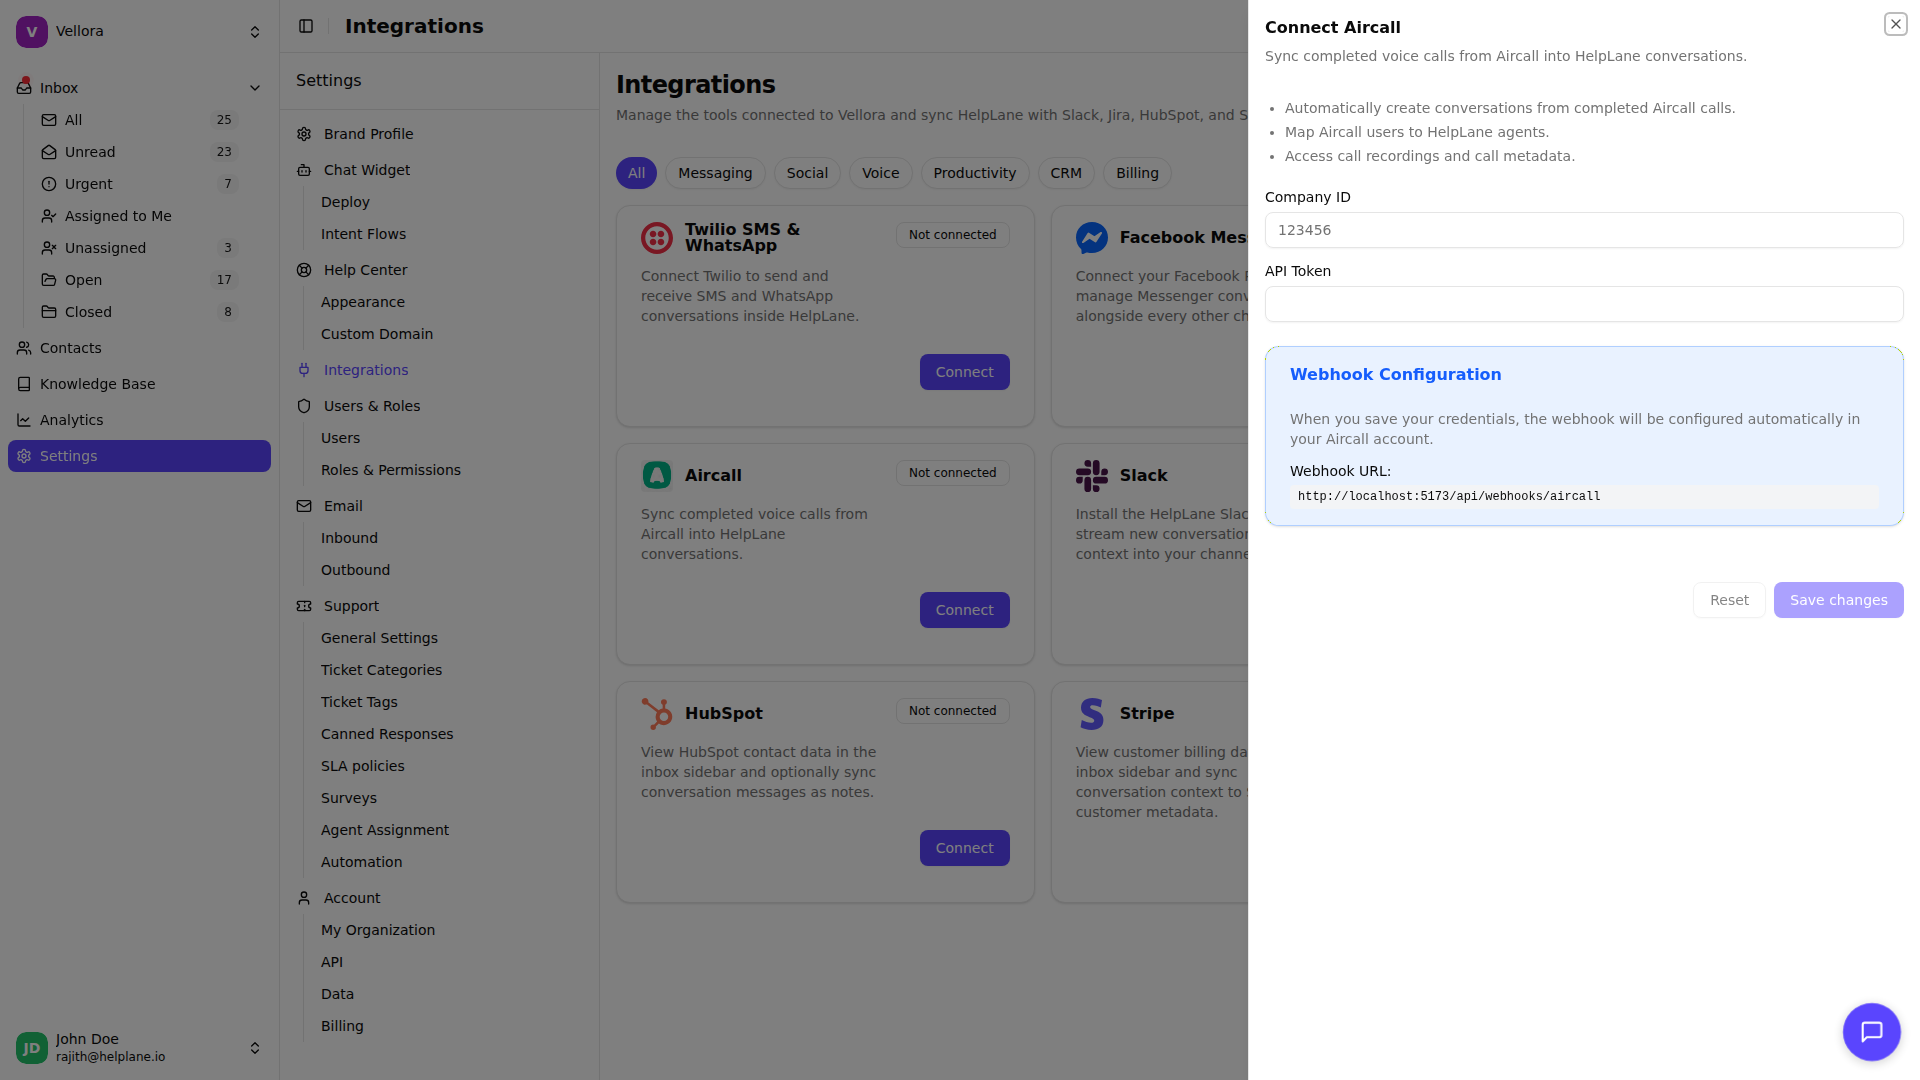
Task: Click the HubSpot logo icon
Action: click(657, 714)
